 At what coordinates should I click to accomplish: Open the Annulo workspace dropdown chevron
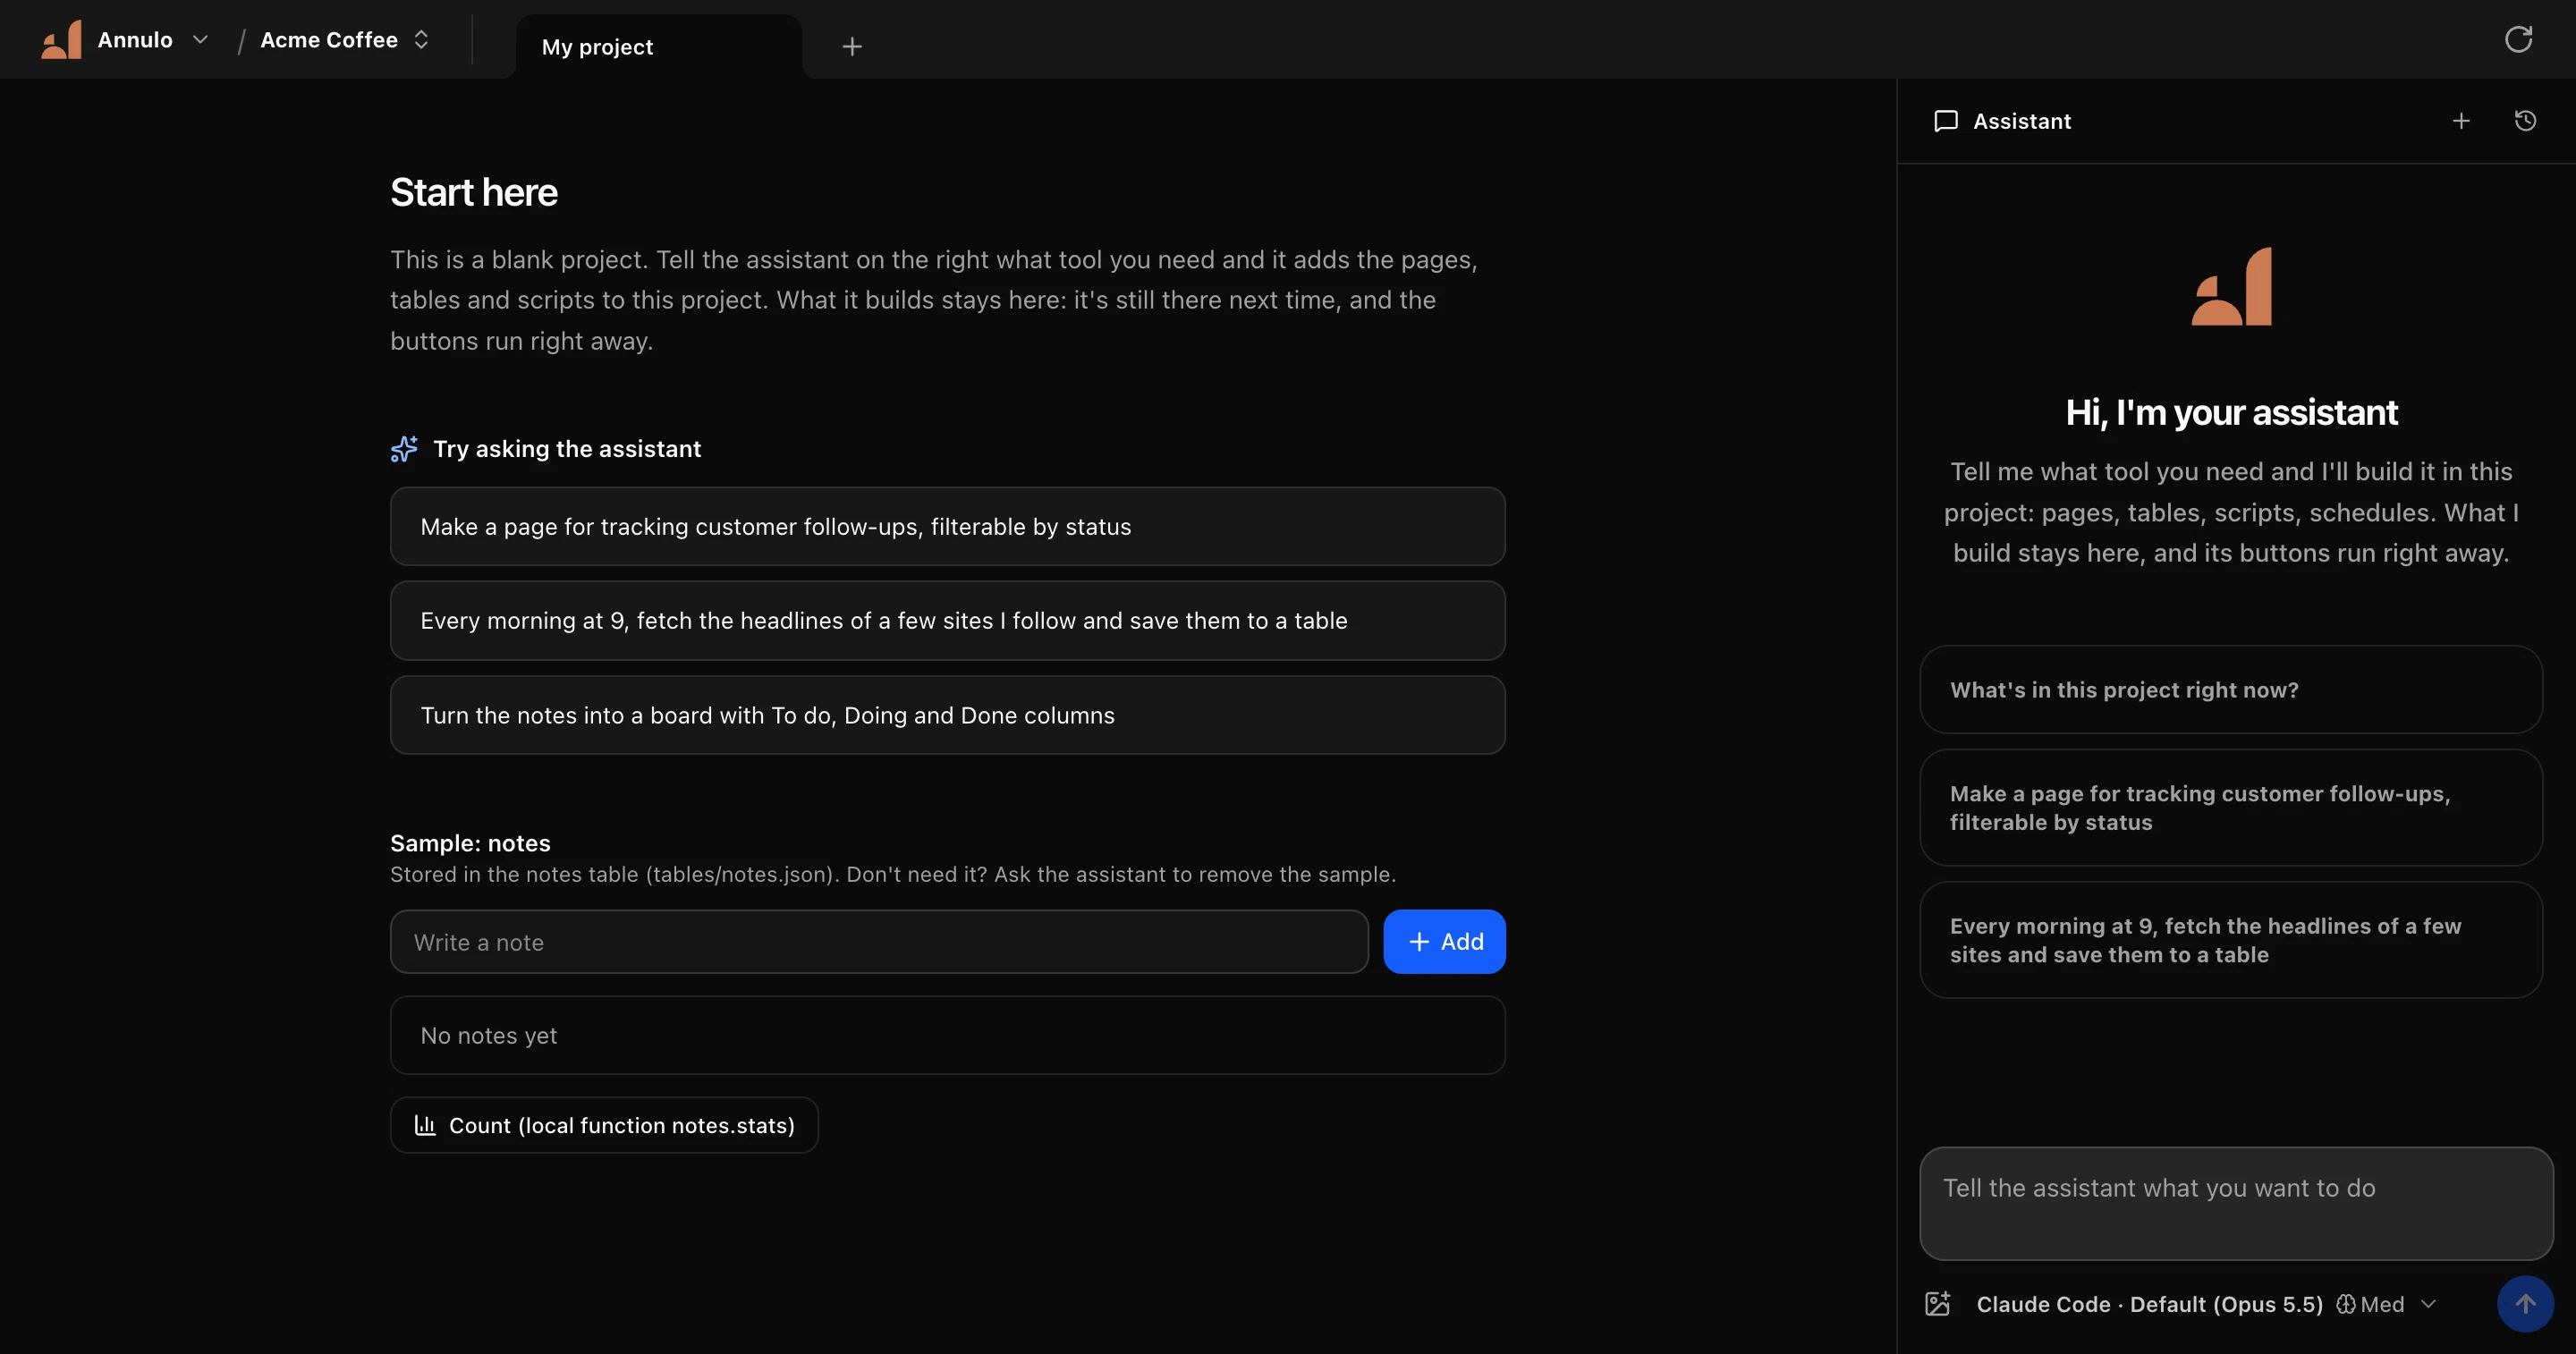(200, 40)
